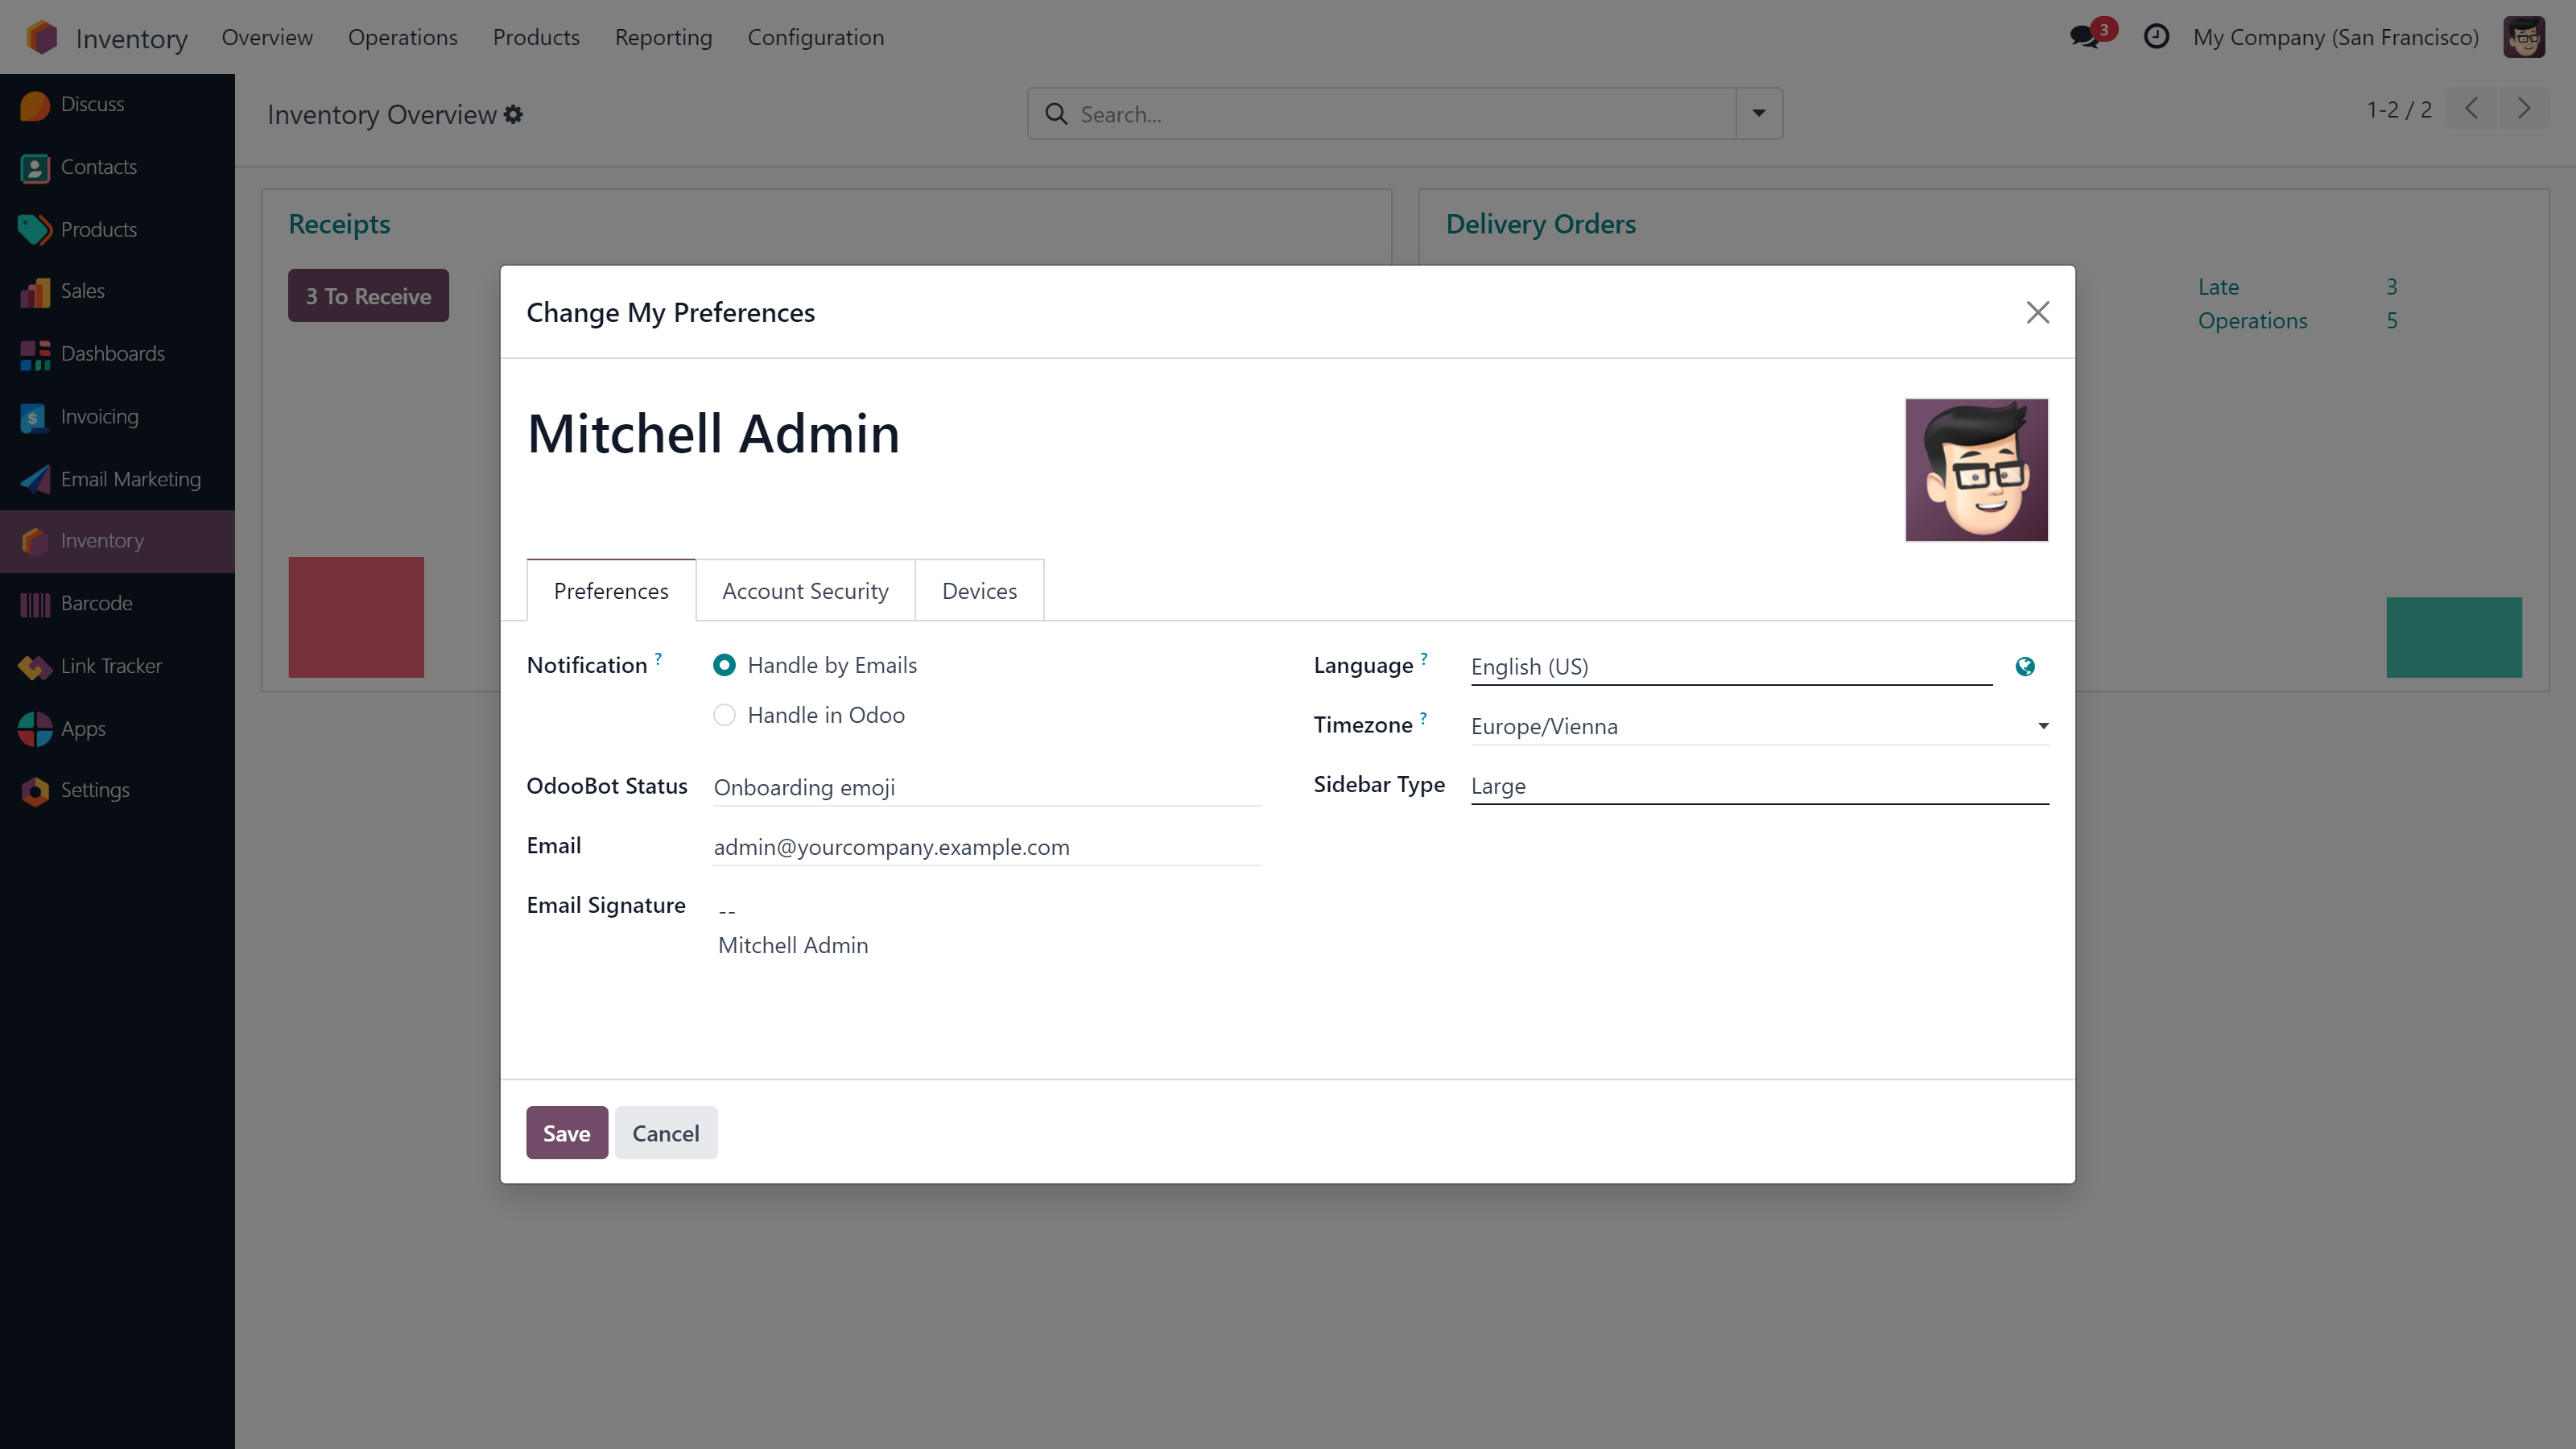2576x1449 pixels.
Task: Open the Email Marketing app
Action: coord(129,479)
